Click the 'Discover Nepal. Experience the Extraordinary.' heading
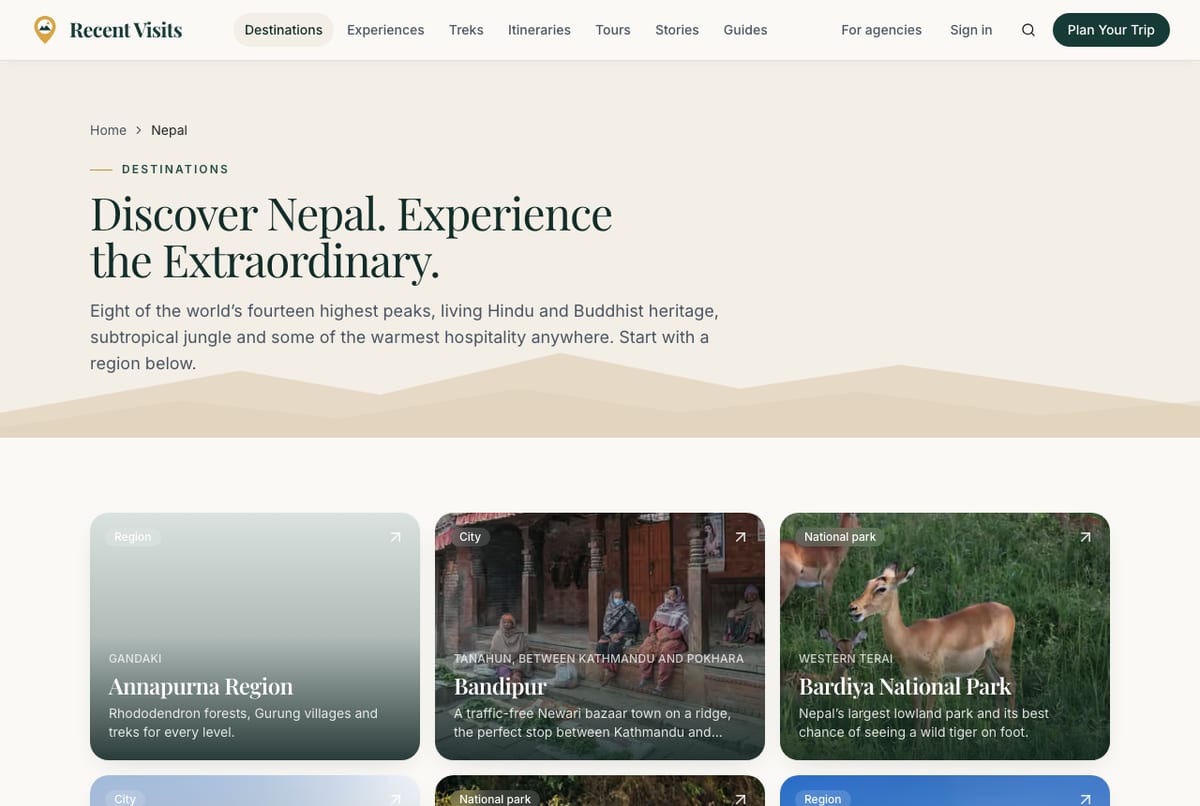The height and width of the screenshot is (806, 1200). click(351, 237)
